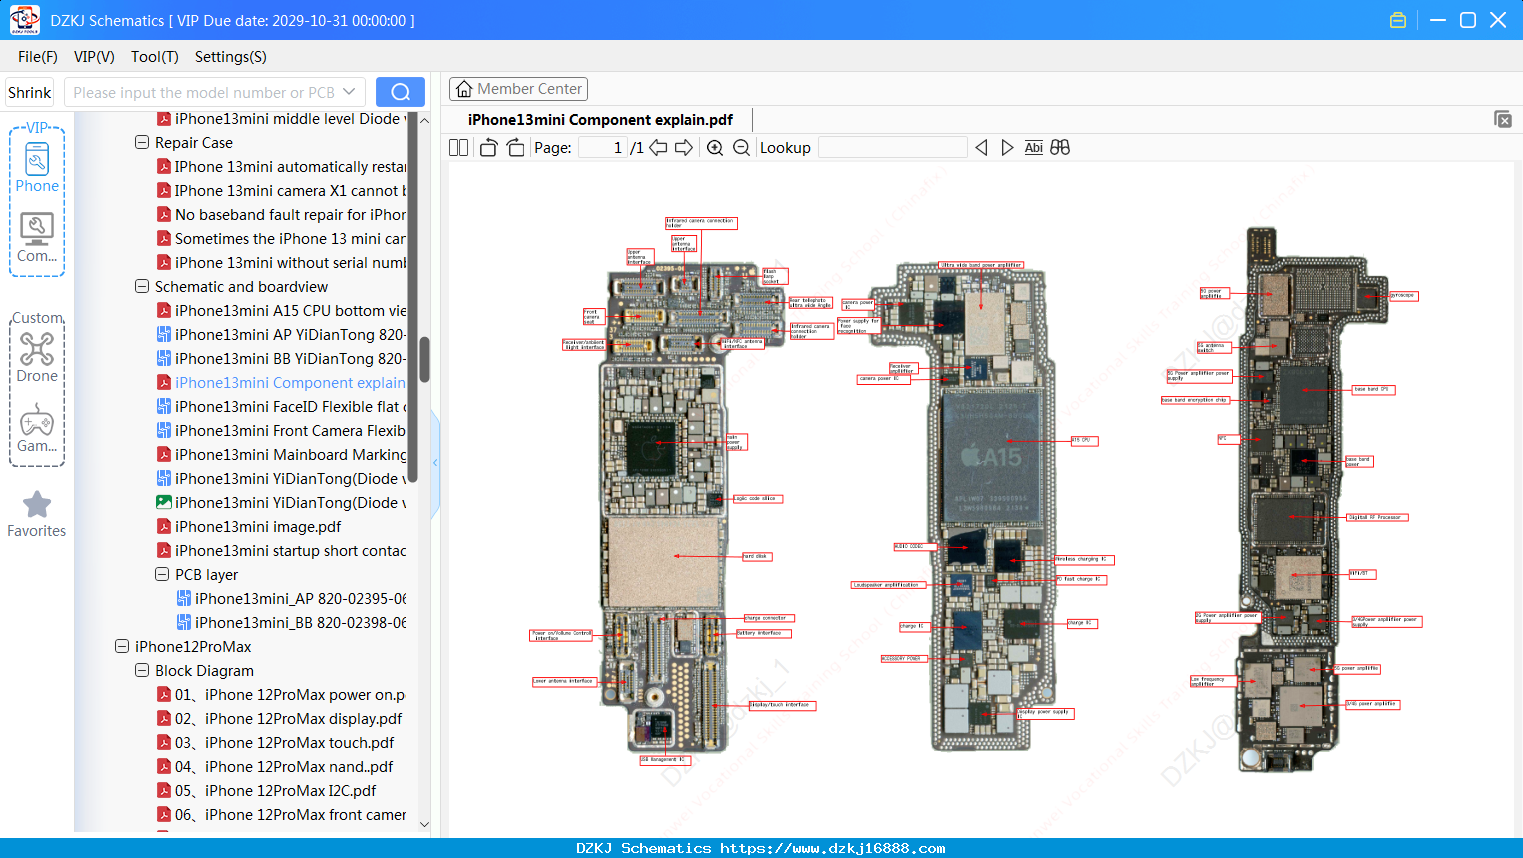Open the model number dropdown arrow
Viewport: 1523px width, 858px height.
pyautogui.click(x=349, y=92)
